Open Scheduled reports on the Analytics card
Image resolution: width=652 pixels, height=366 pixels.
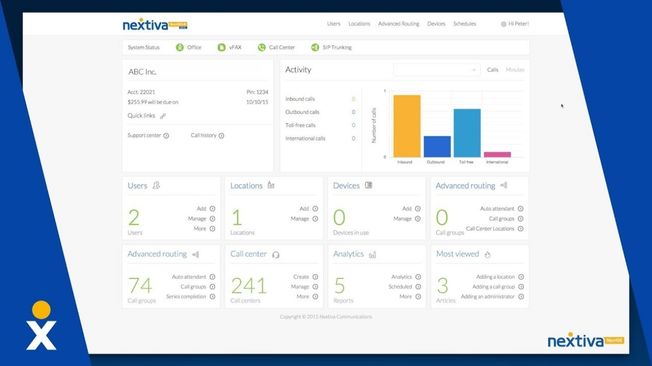405,287
